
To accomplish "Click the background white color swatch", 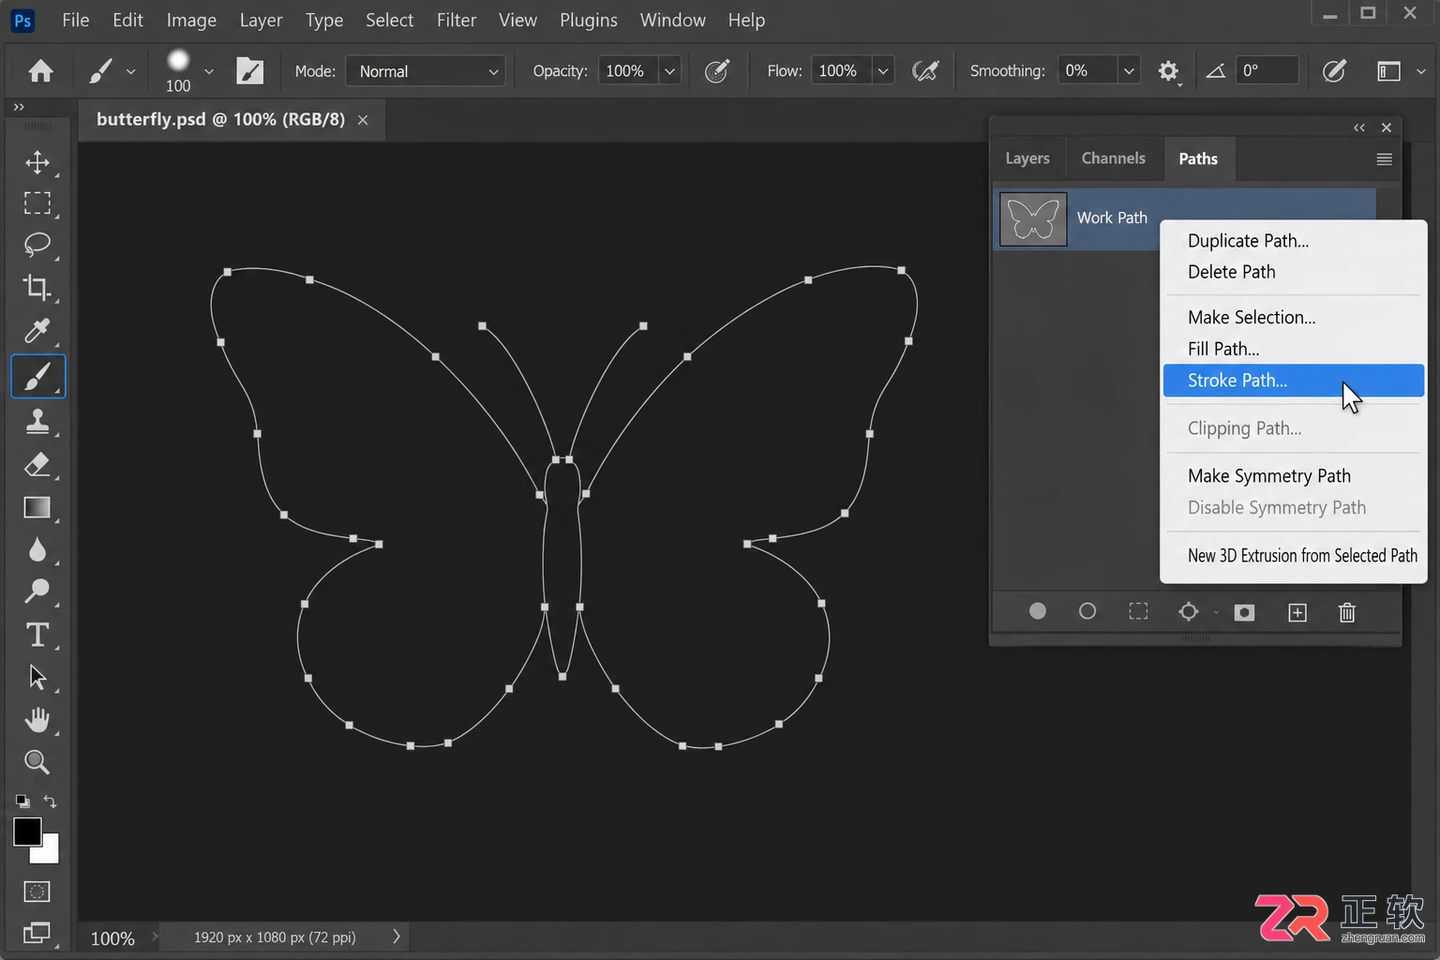I will point(48,853).
